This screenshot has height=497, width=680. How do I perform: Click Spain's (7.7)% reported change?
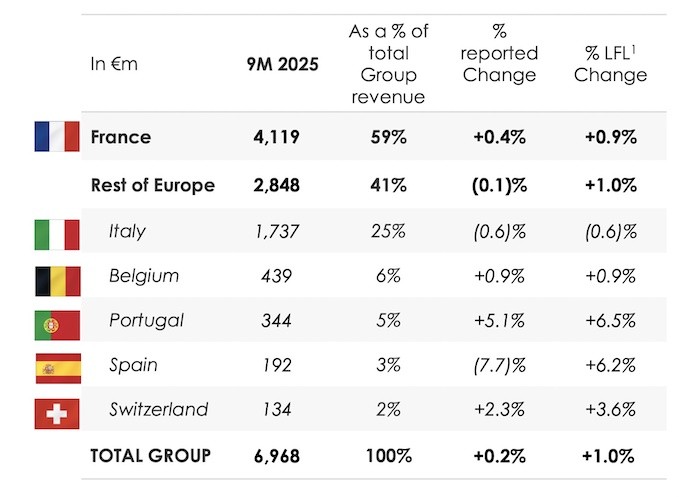tap(501, 365)
